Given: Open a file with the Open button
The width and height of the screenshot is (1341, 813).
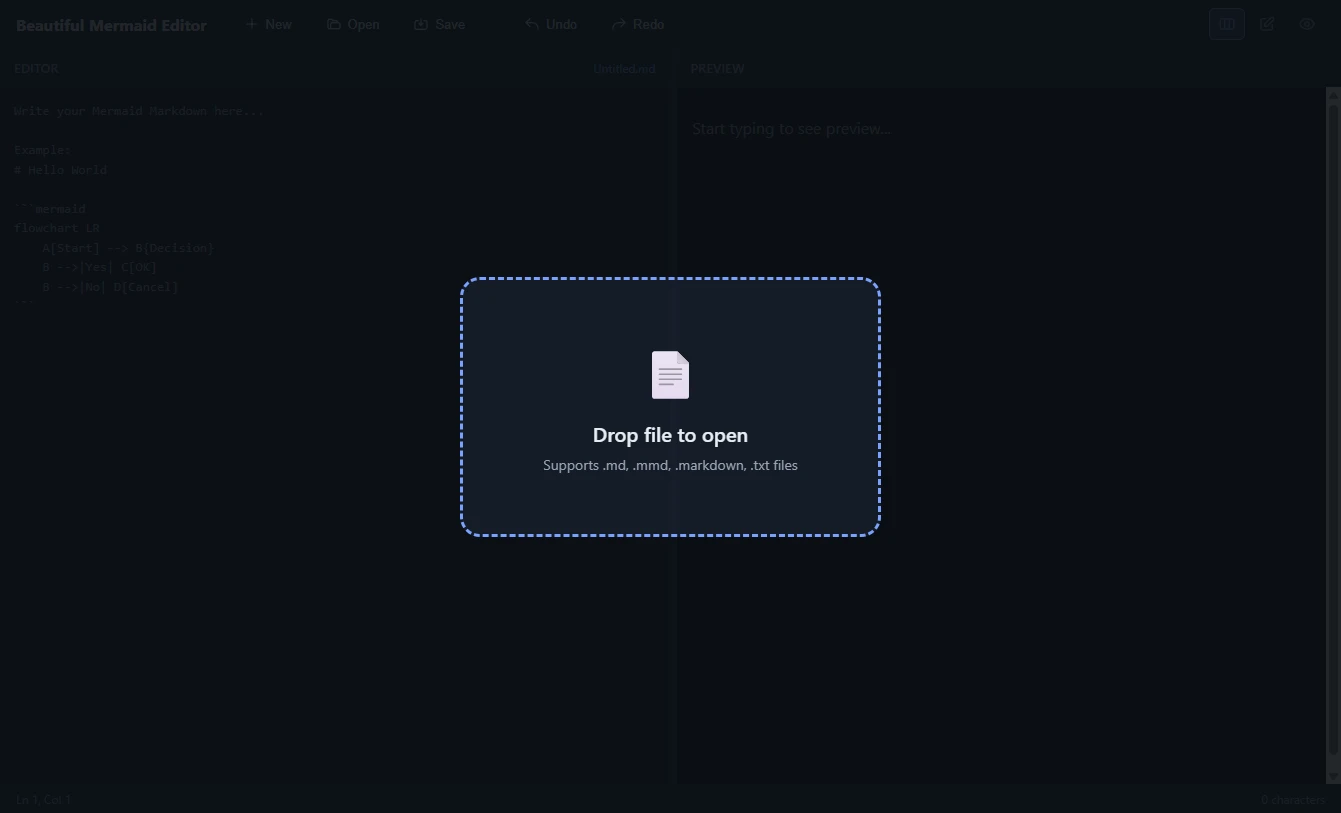Looking at the screenshot, I should click(353, 24).
